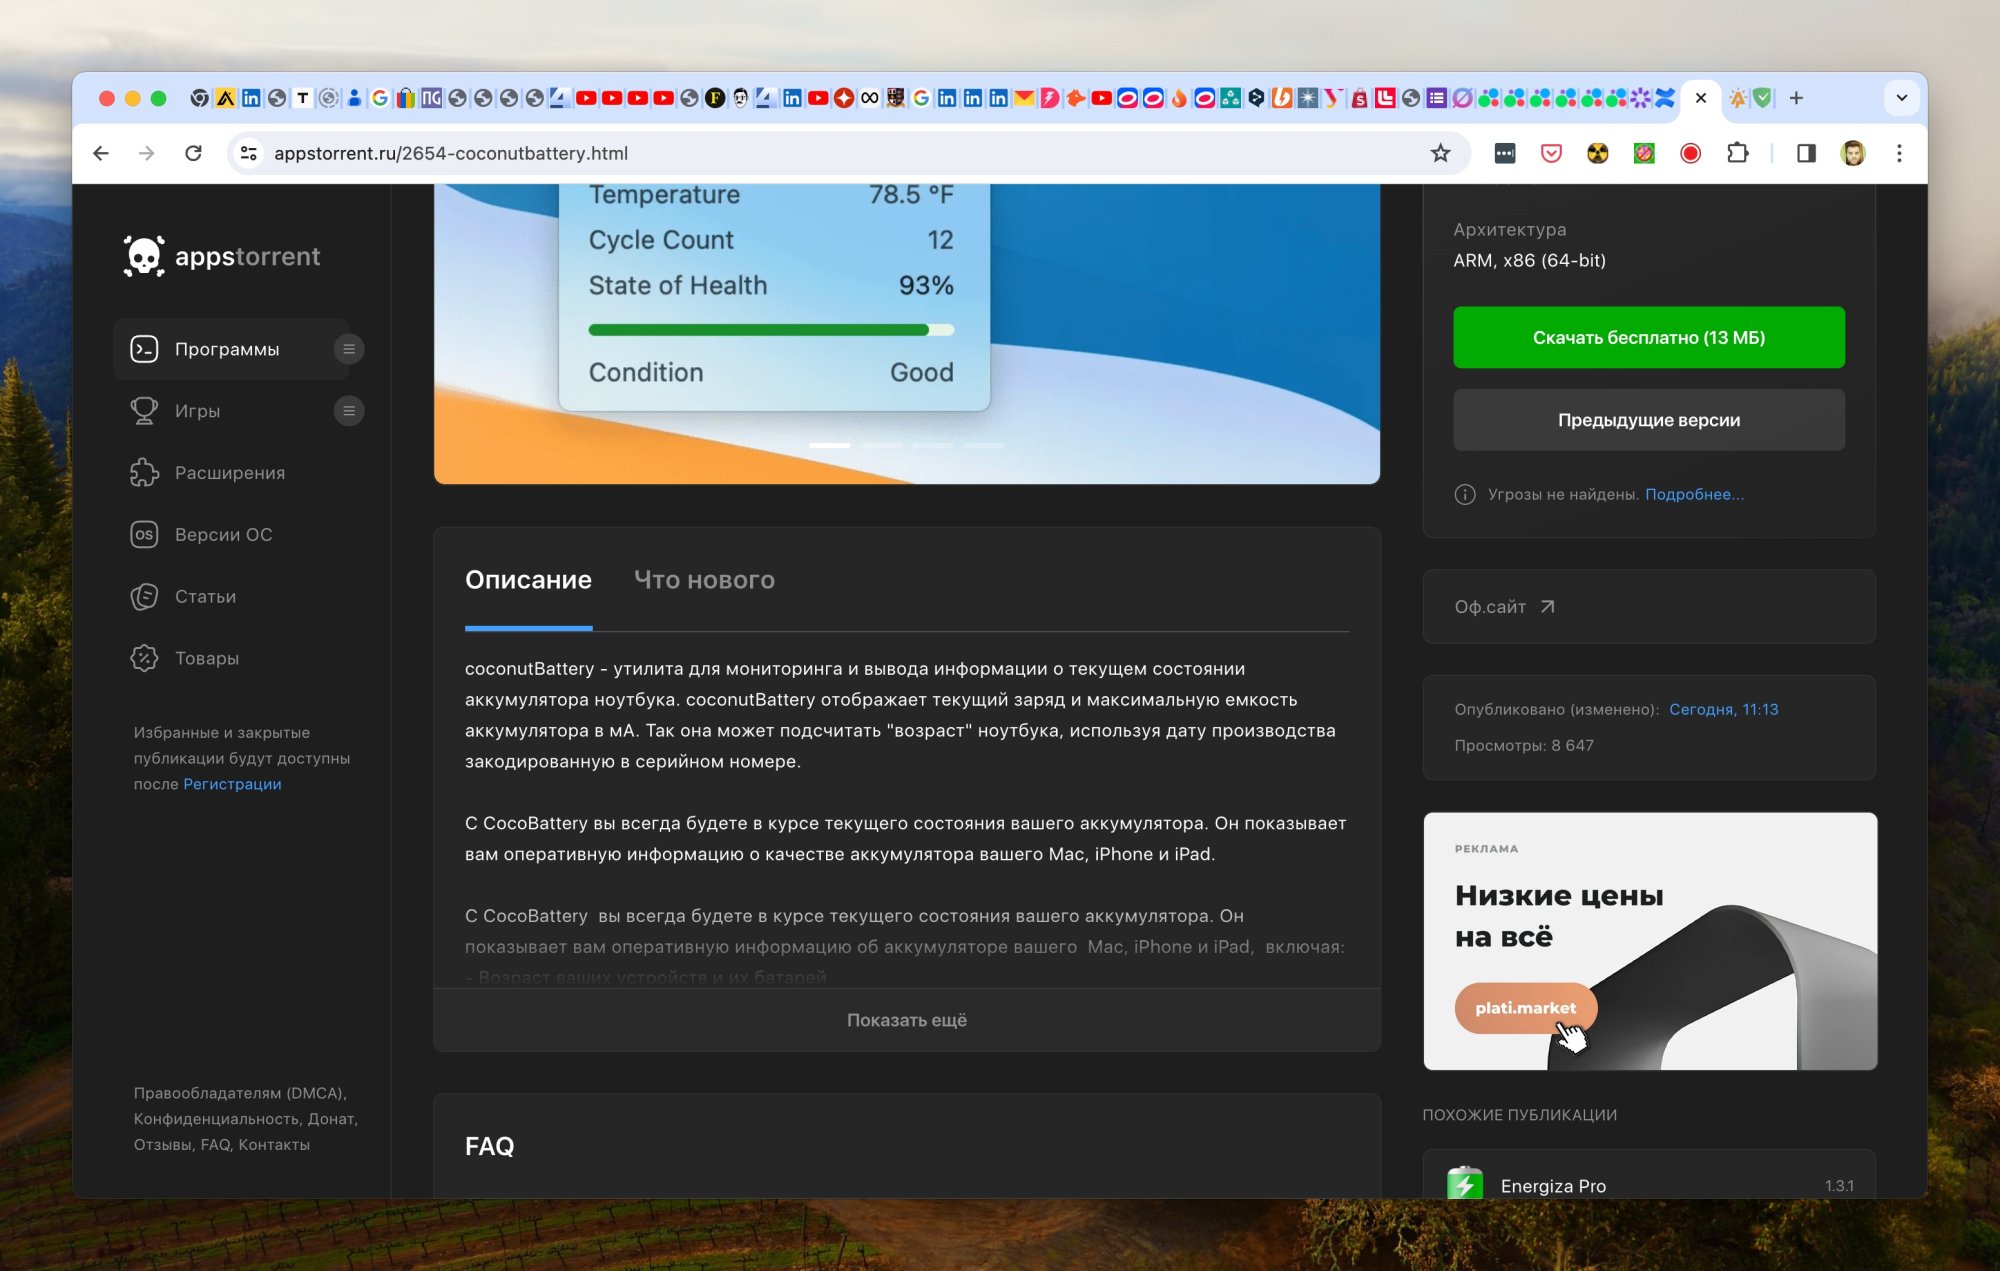Screen dimensions: 2000x1271
Task: Click Скачать бесплатно (13 МБ) button
Action: 1649,337
